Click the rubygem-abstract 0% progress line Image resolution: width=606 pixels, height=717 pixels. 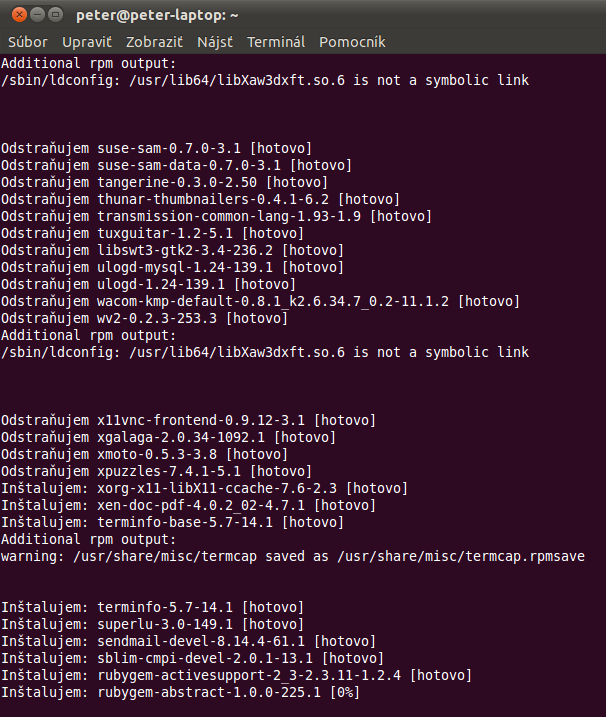point(181,692)
